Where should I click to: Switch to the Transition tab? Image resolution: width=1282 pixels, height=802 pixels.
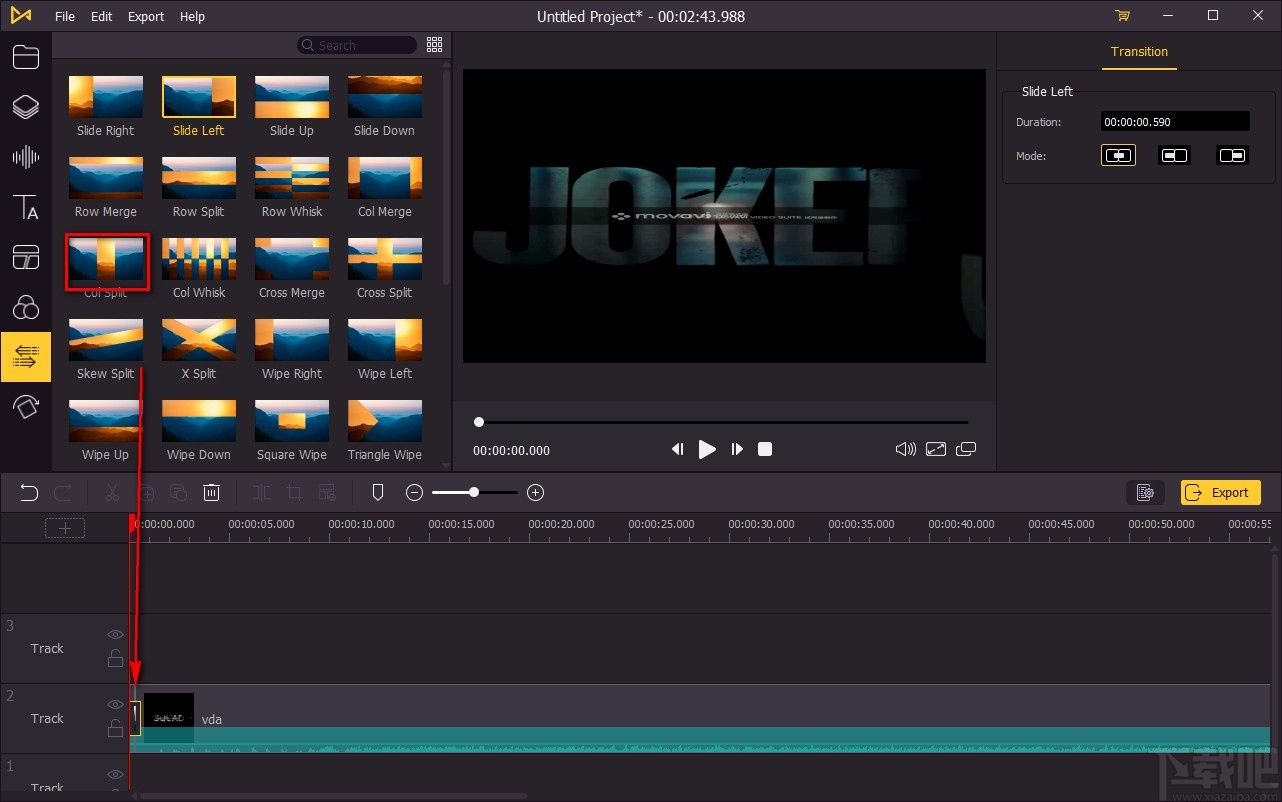[1139, 52]
